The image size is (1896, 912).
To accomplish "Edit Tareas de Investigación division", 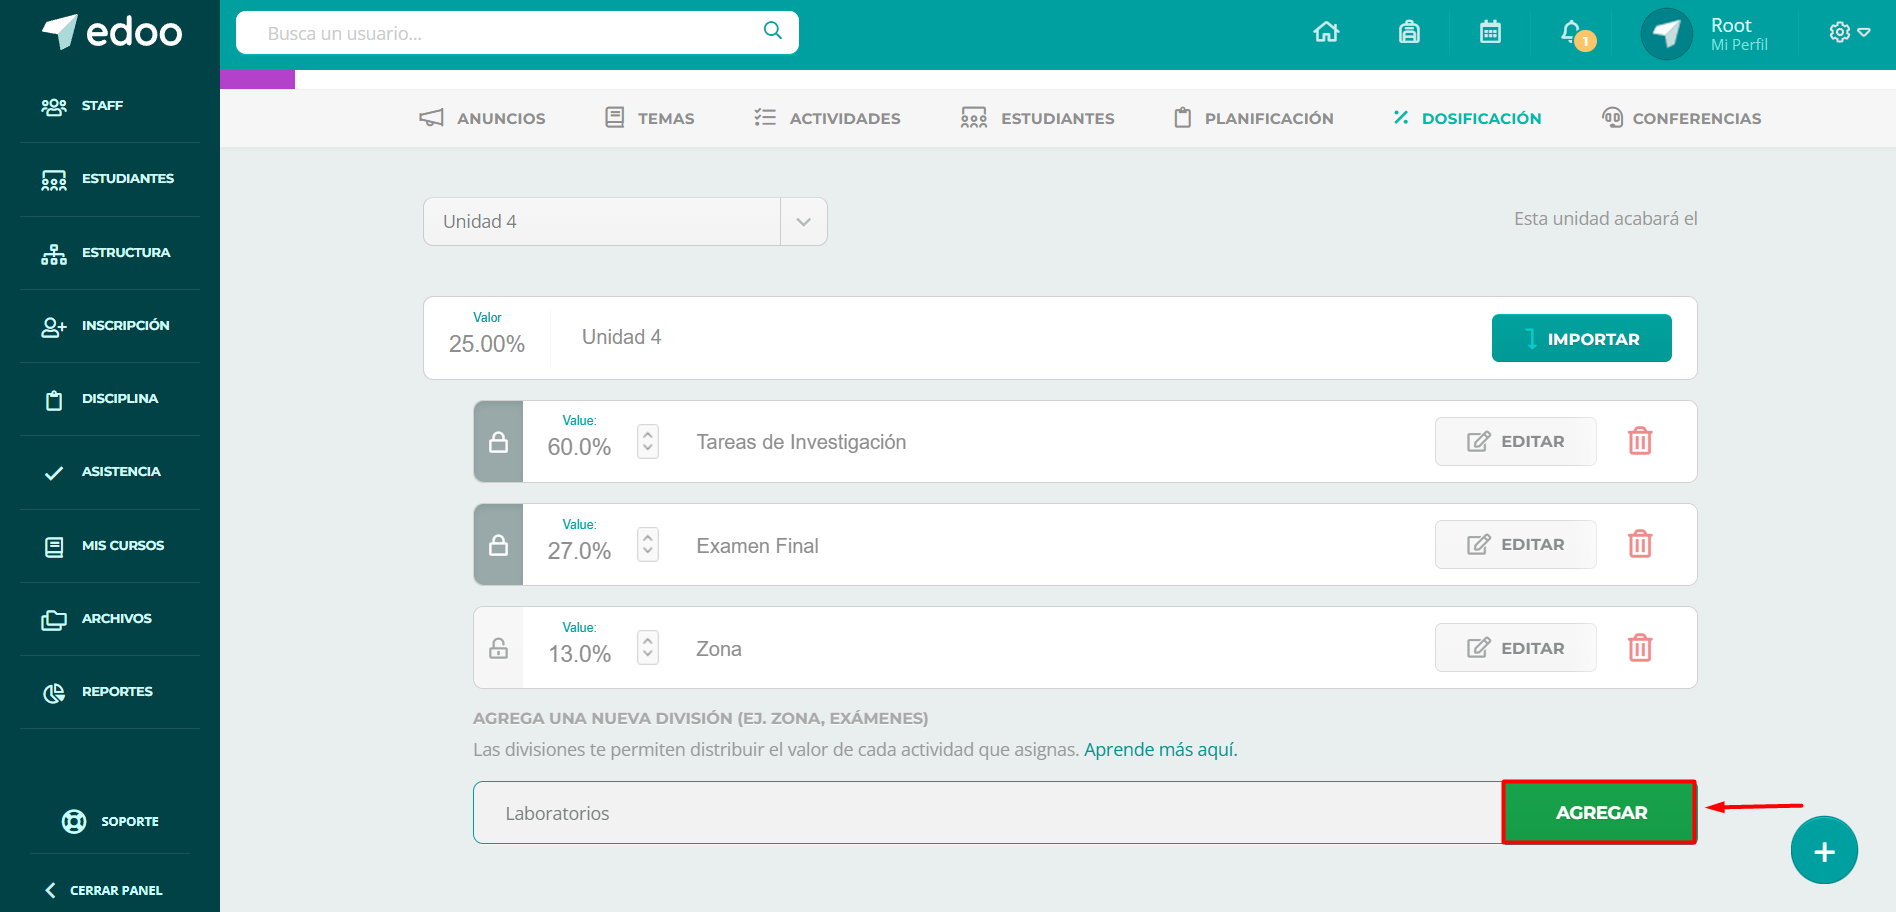I will tap(1515, 441).
